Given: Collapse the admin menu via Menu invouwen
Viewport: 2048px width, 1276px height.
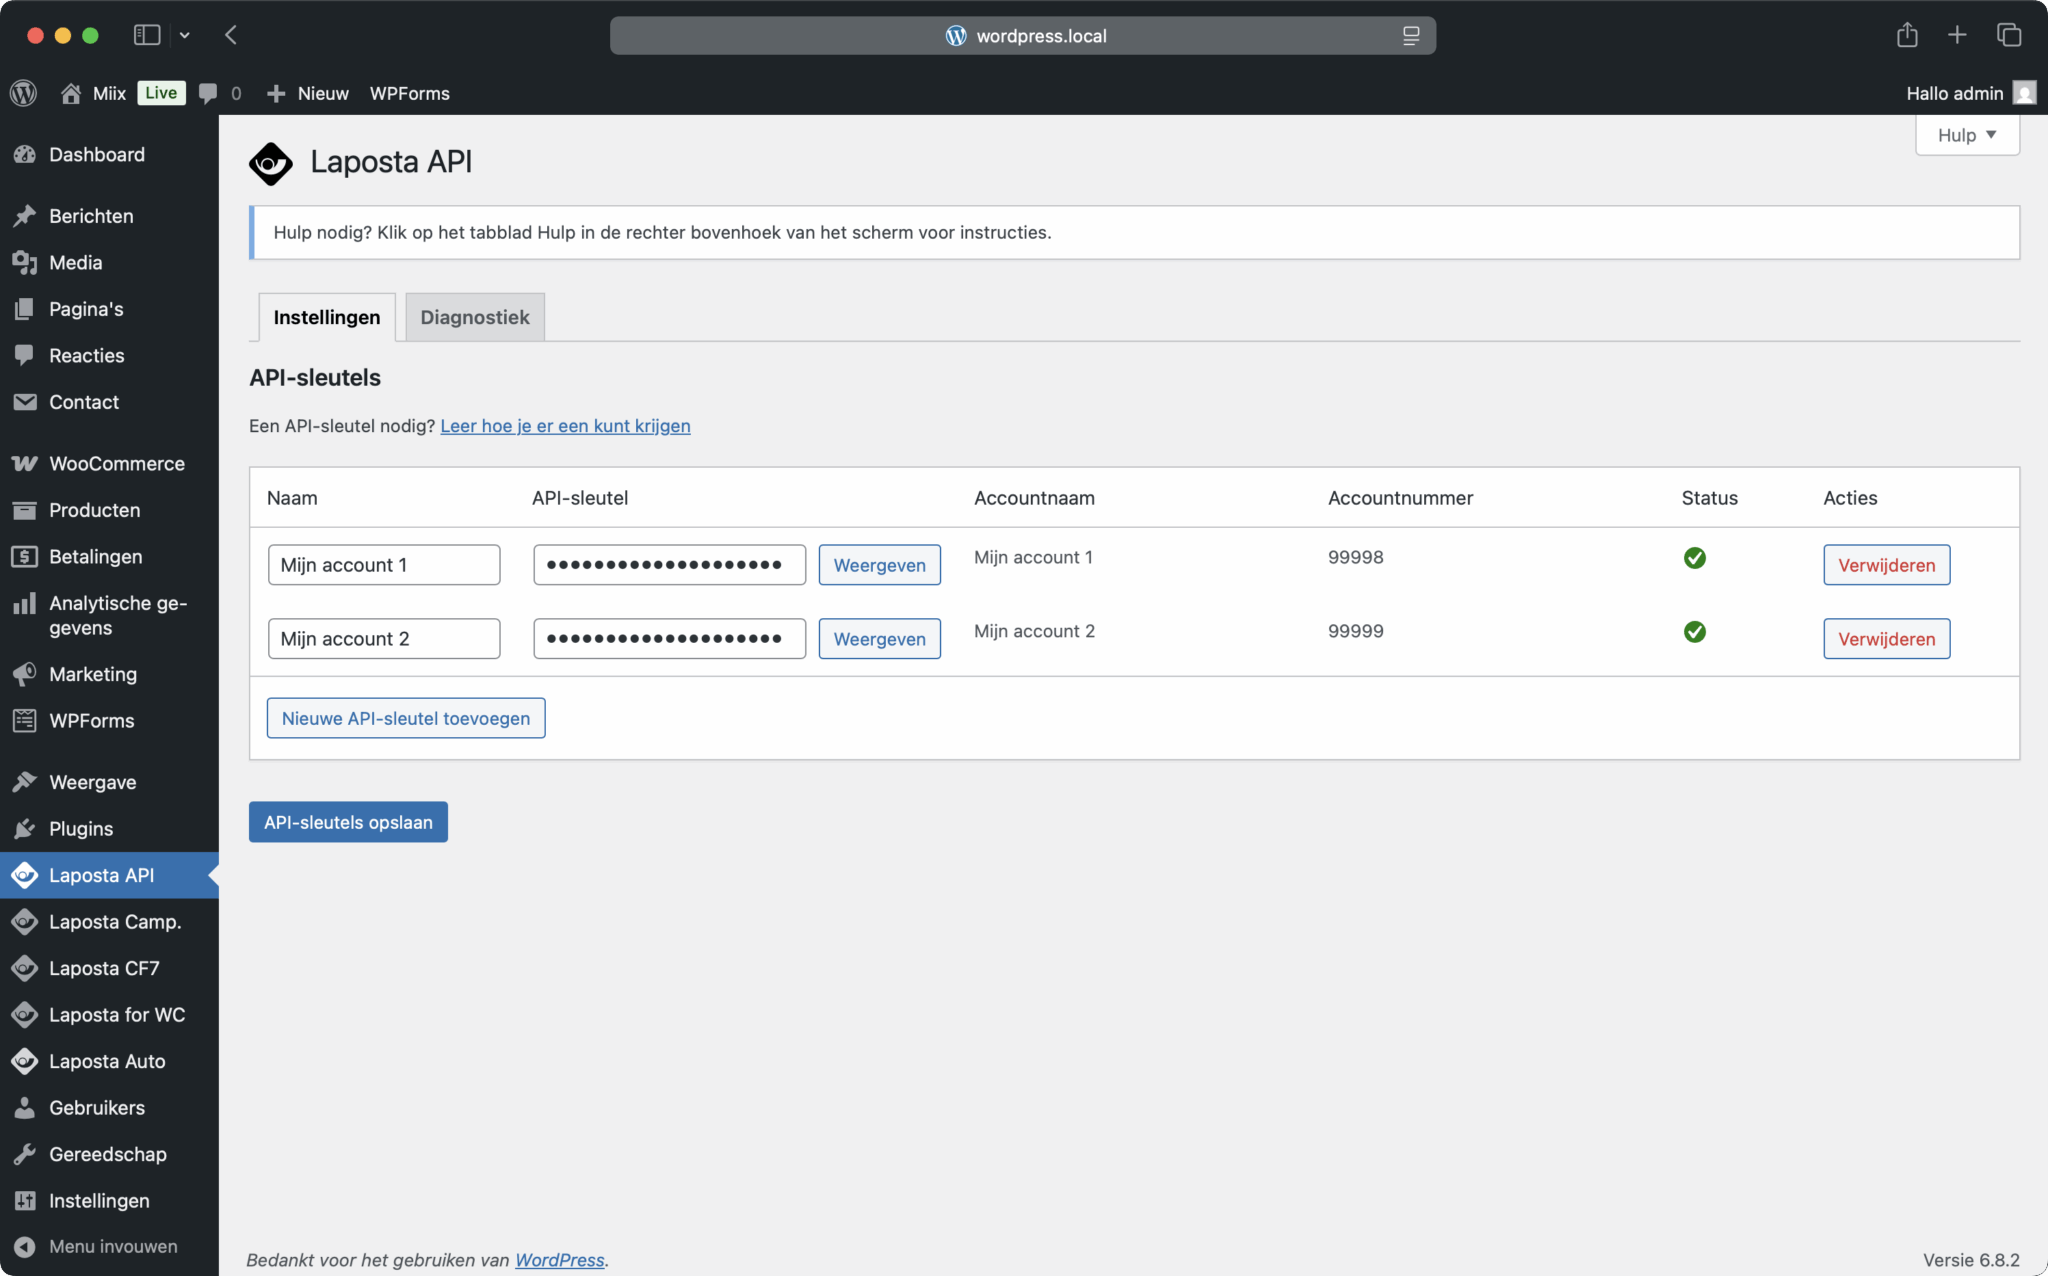Looking at the screenshot, I should click(112, 1246).
